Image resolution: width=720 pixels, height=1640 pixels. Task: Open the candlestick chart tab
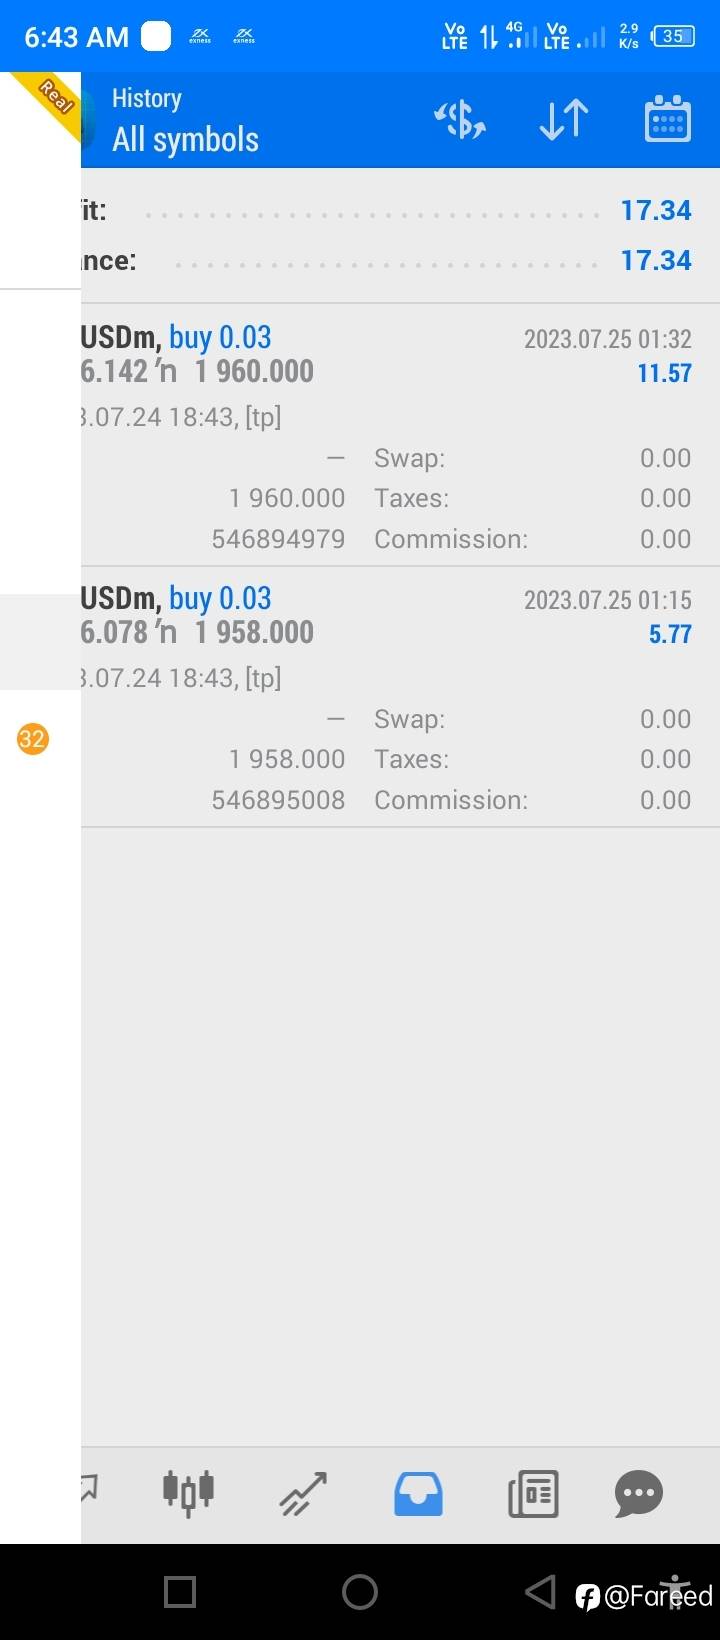tap(189, 1492)
